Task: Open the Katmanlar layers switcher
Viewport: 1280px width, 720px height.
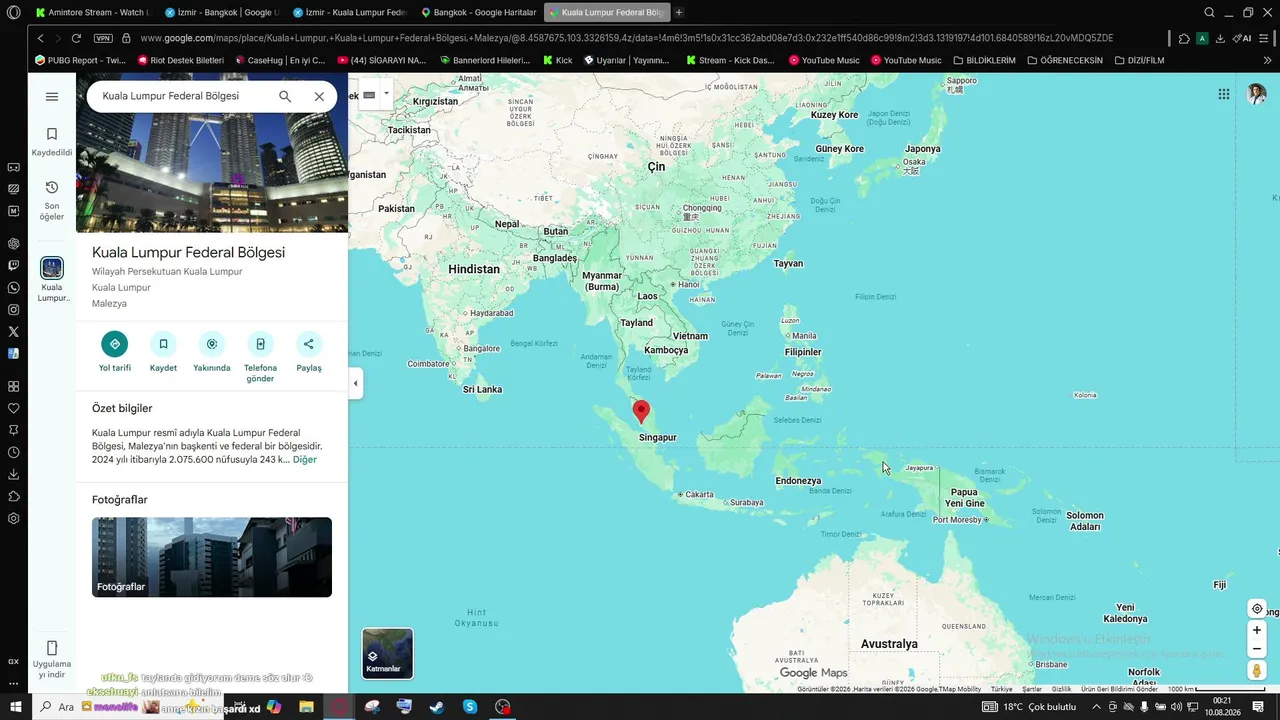Action: (x=387, y=653)
